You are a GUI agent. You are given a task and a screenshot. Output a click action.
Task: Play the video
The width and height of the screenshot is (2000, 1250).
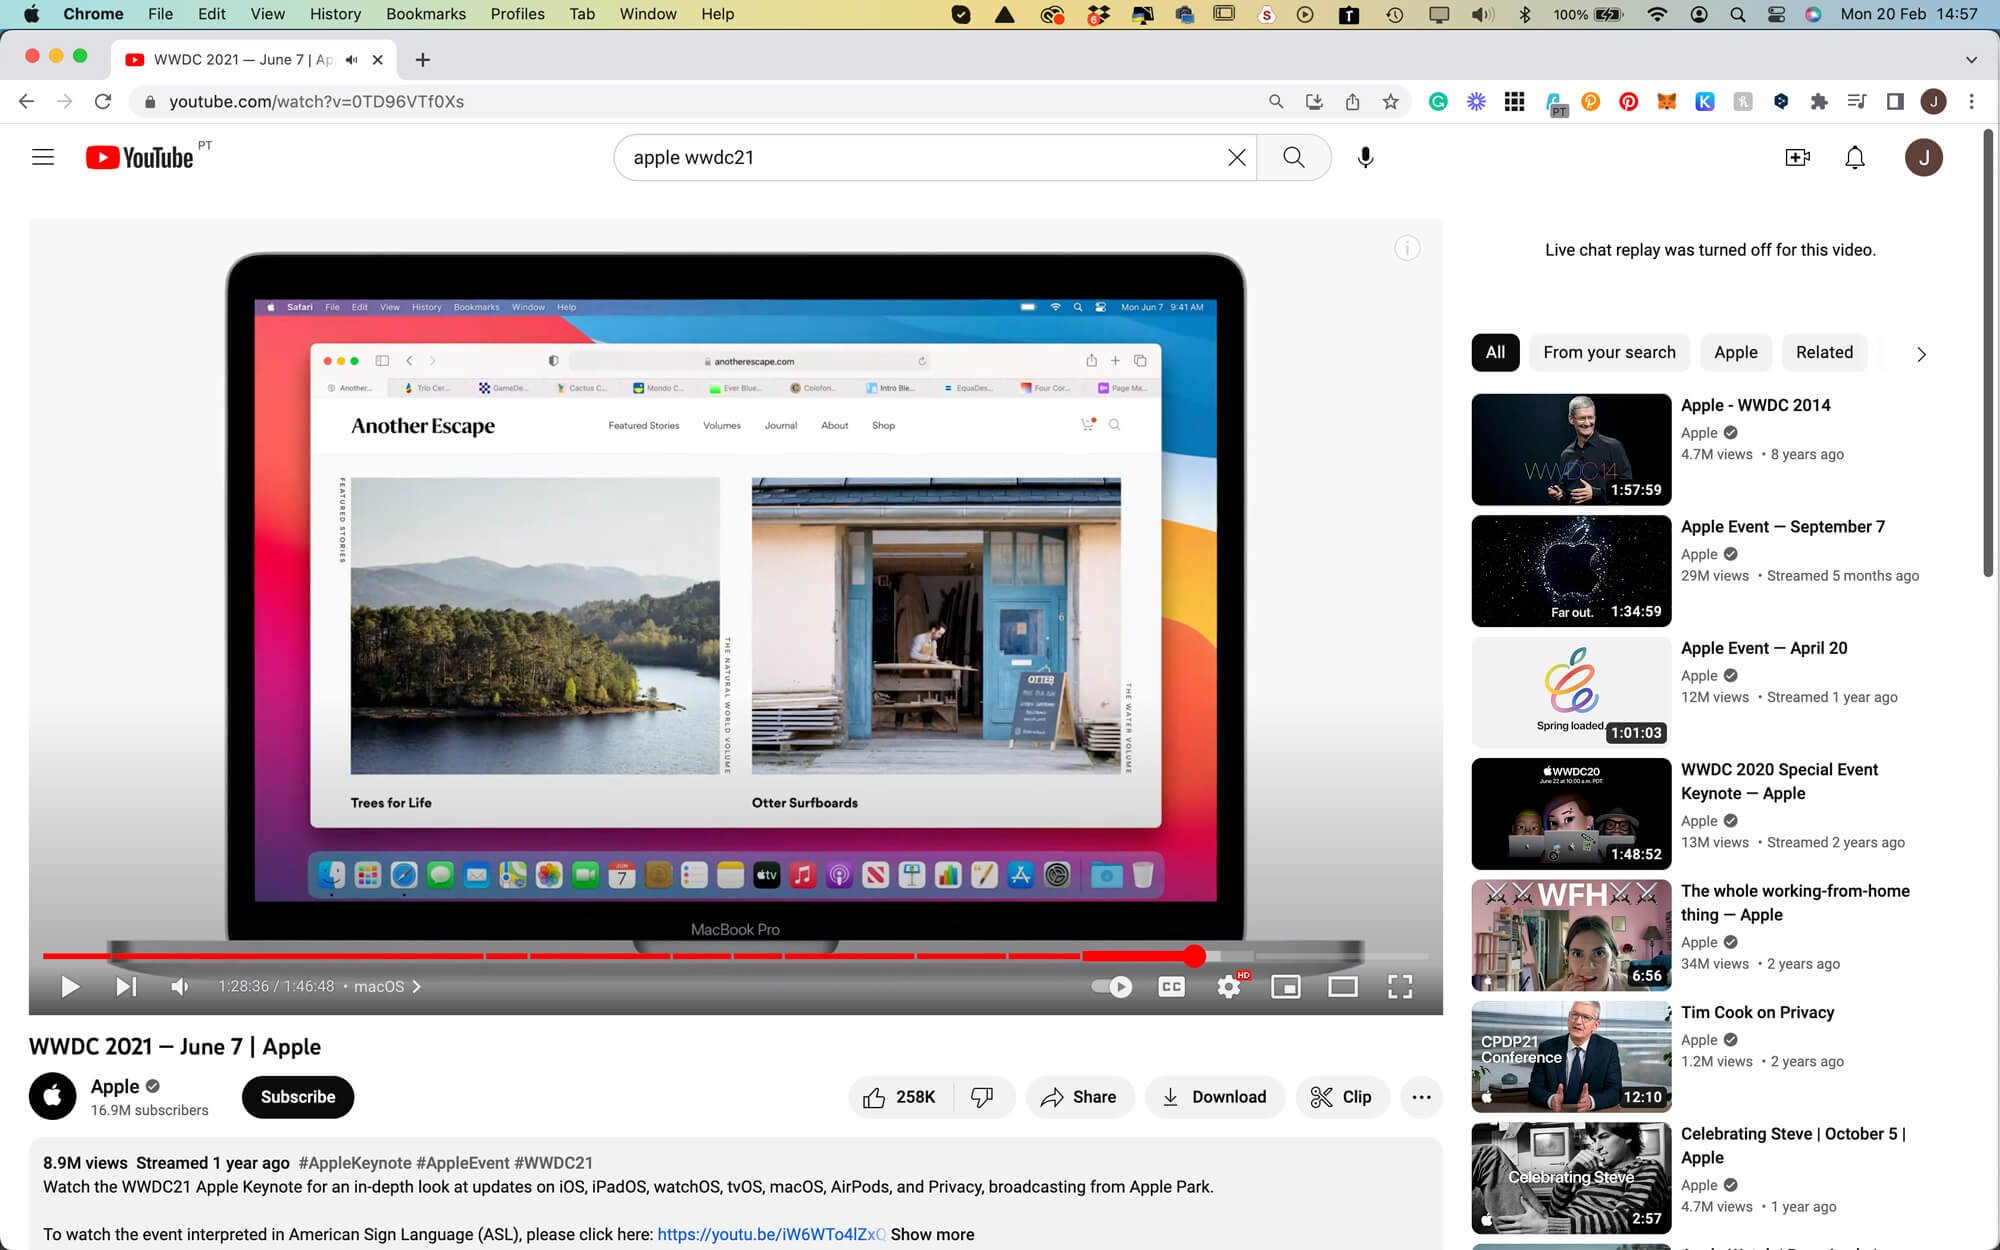[70, 987]
